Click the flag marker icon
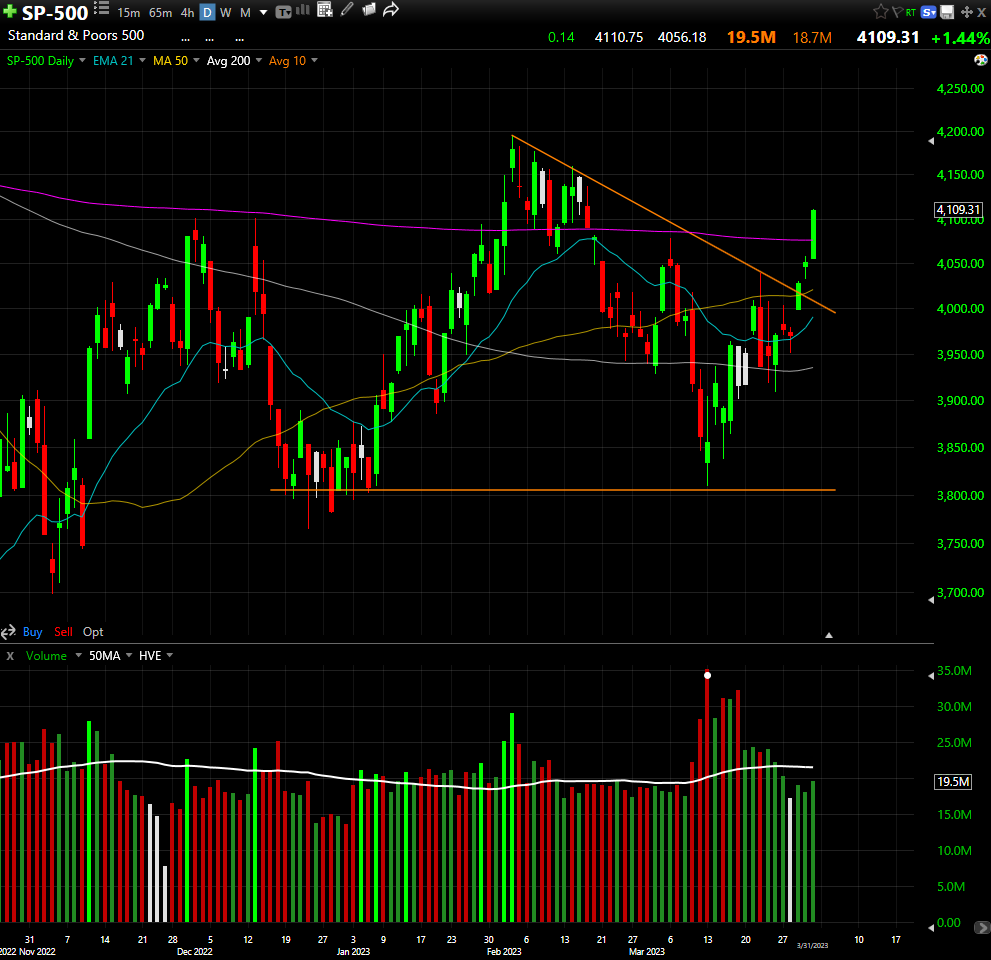The width and height of the screenshot is (991, 960). point(897,11)
